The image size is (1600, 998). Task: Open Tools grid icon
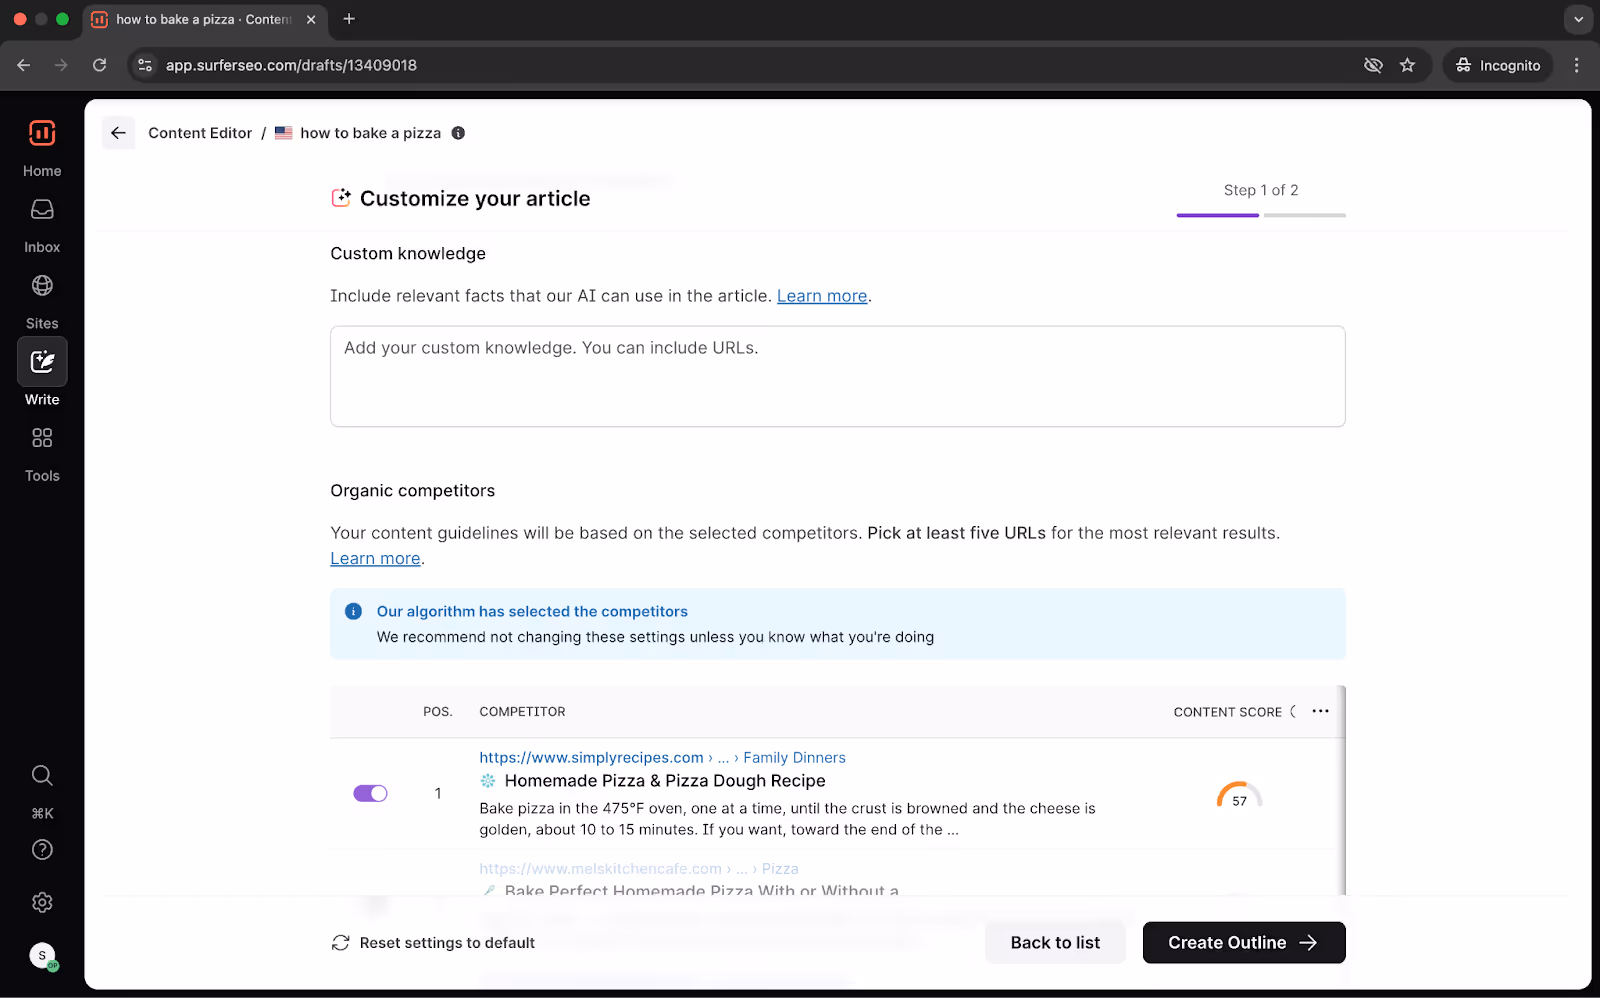pyautogui.click(x=42, y=438)
